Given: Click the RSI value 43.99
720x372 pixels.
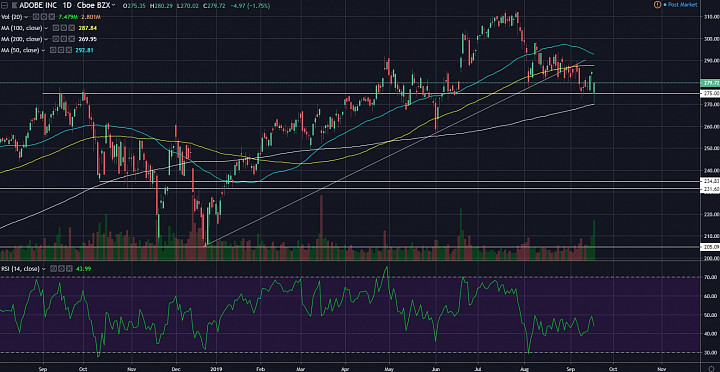Looking at the screenshot, I should (83, 269).
